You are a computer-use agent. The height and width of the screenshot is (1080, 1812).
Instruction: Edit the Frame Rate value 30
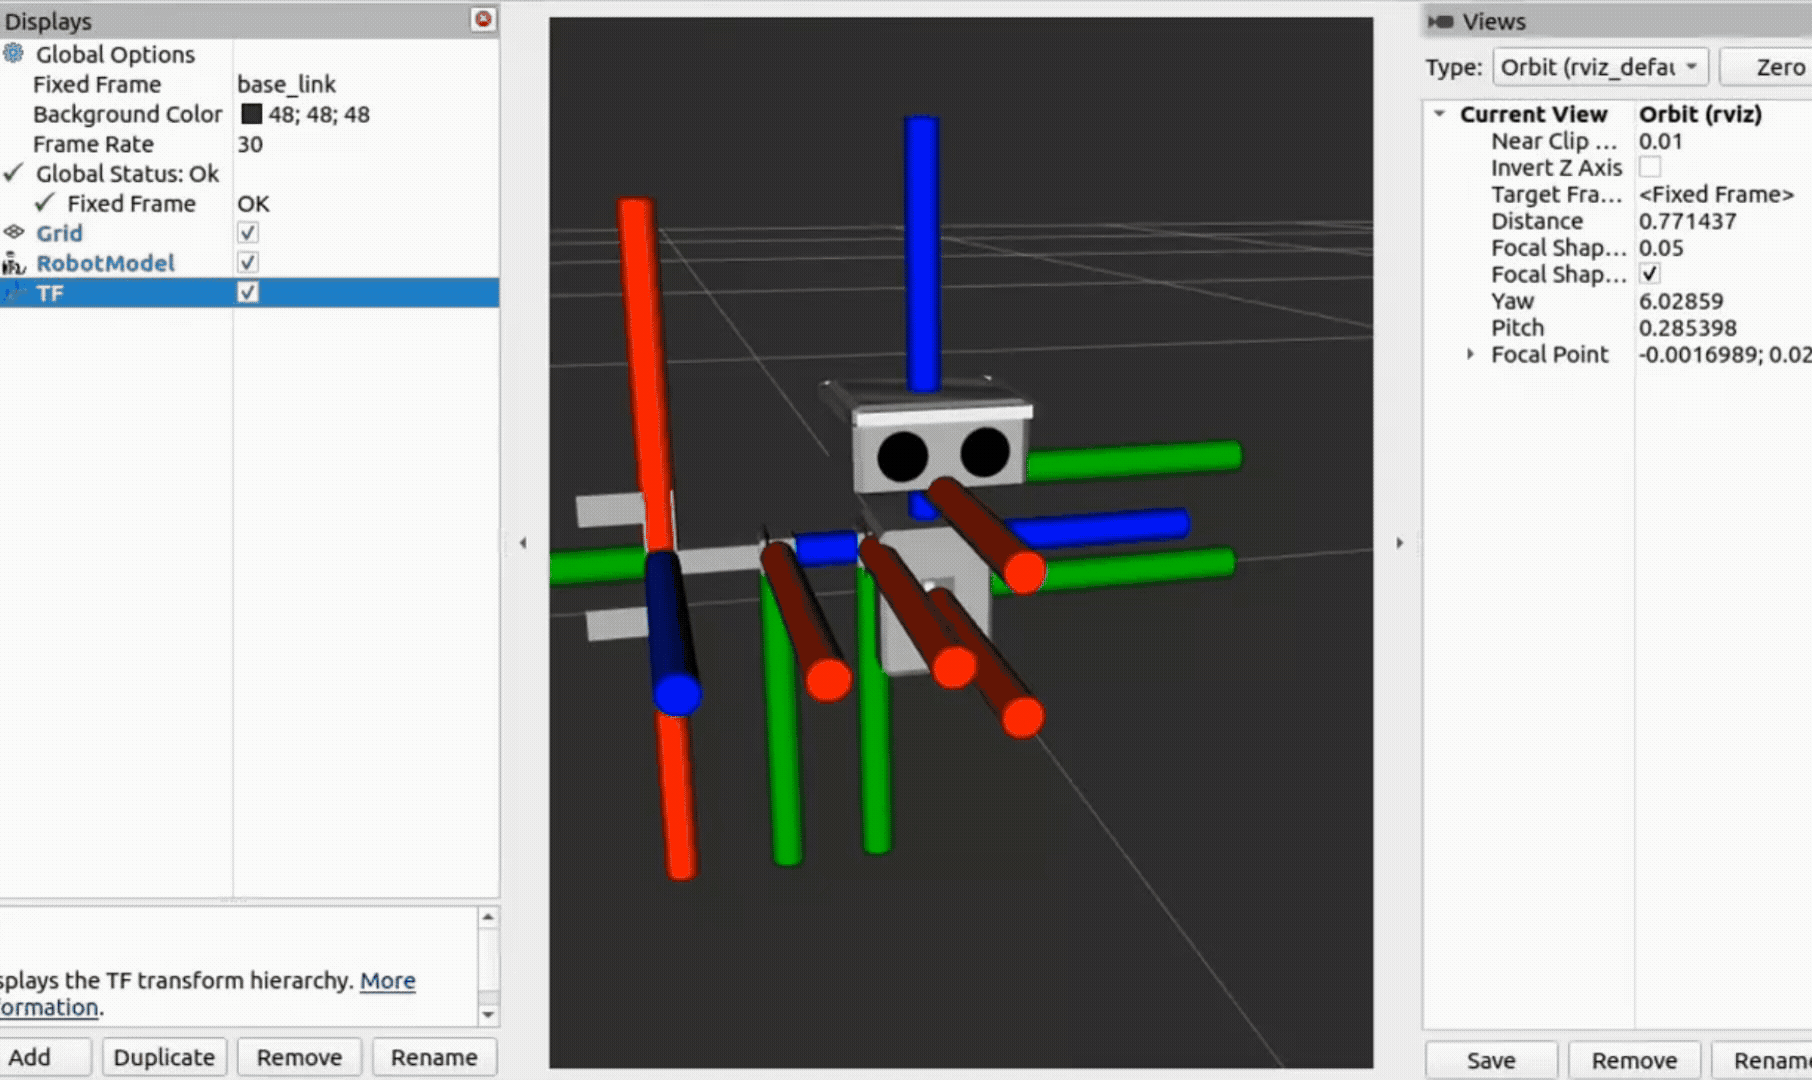pos(250,144)
